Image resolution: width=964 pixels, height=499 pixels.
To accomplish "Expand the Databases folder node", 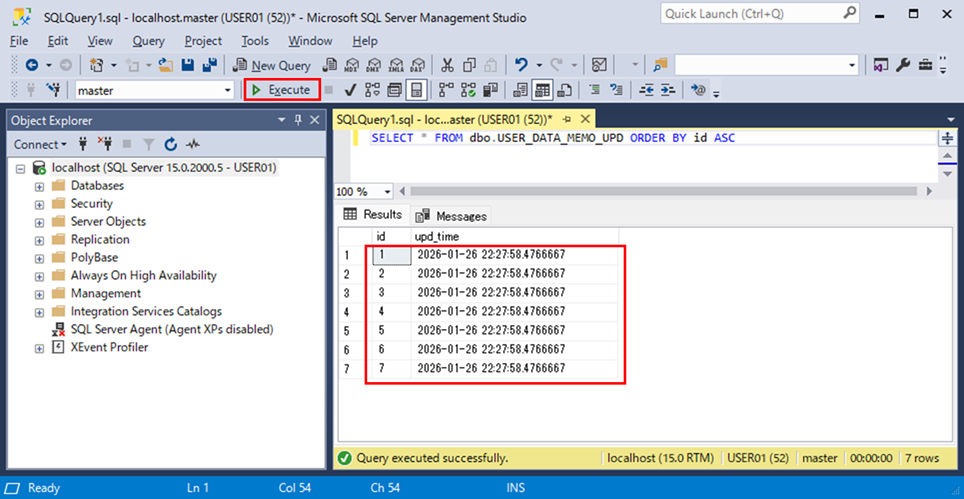I will [x=39, y=186].
